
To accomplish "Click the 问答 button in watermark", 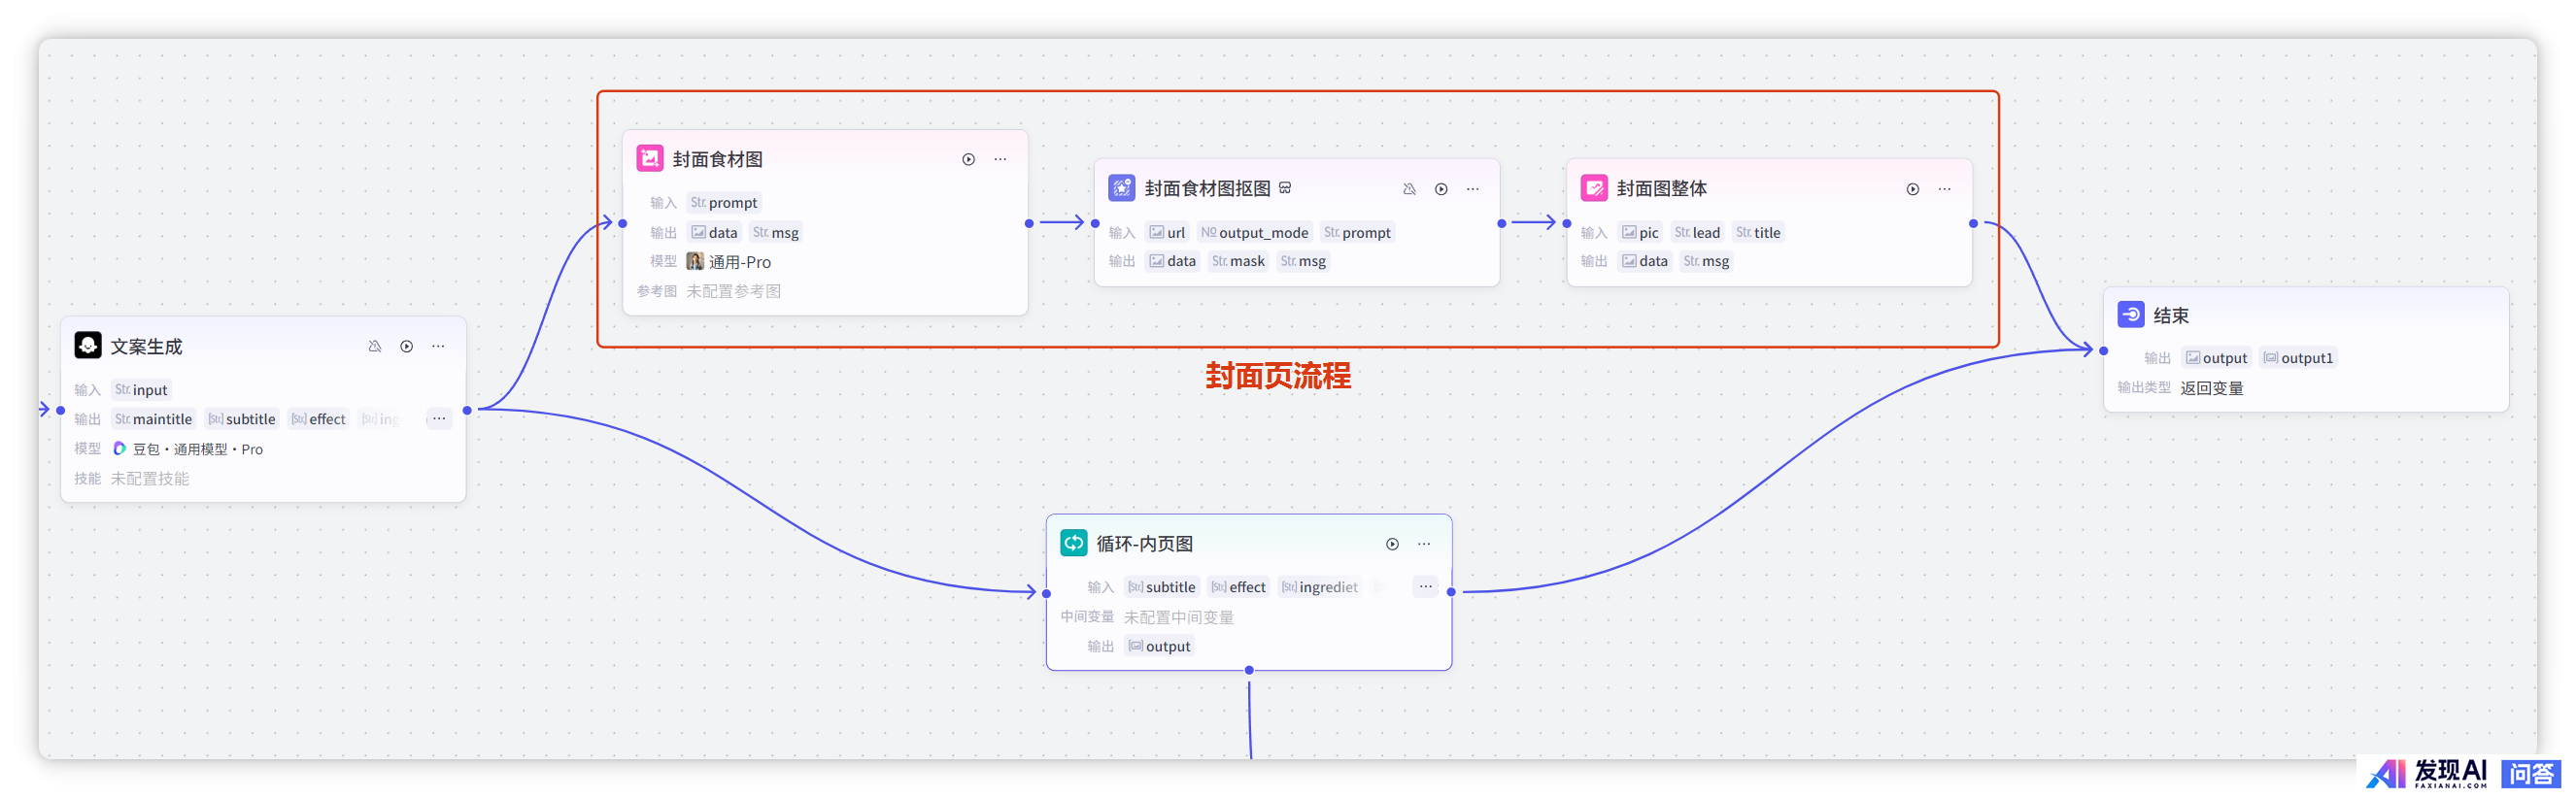I will pyautogui.click(x=2531, y=774).
